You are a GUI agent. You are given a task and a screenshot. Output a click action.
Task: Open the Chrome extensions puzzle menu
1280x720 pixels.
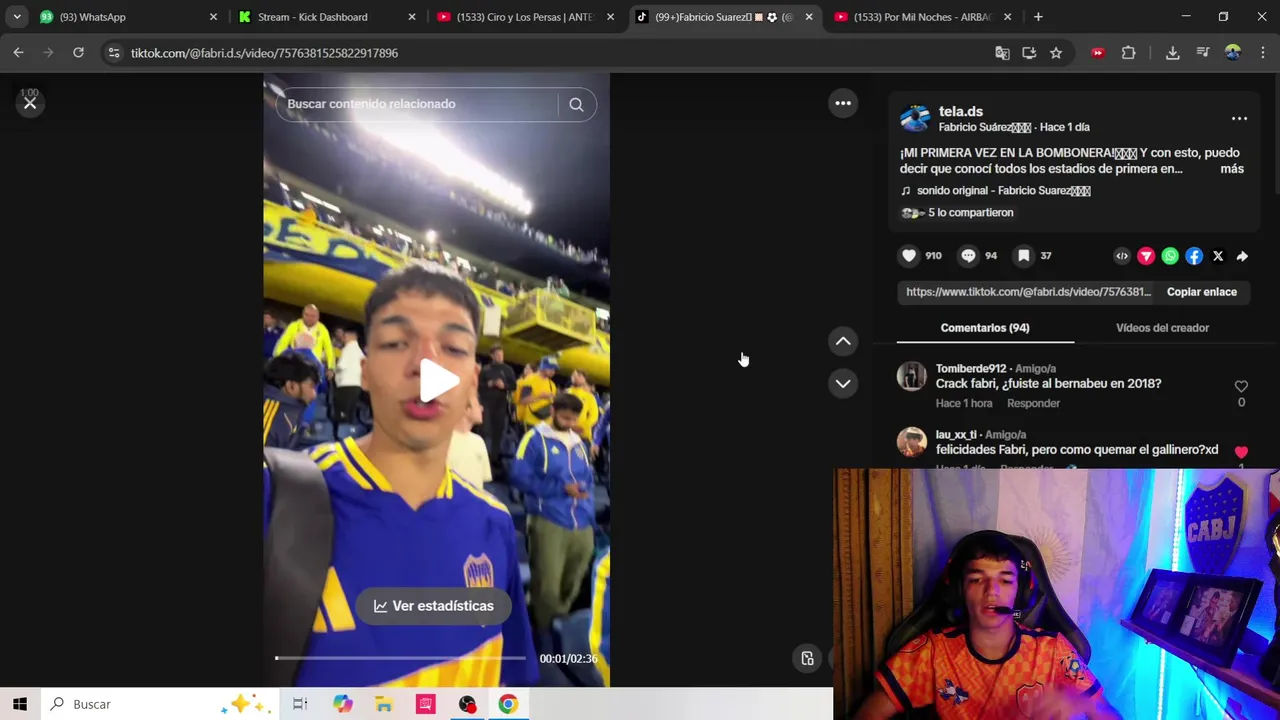tap(1128, 53)
